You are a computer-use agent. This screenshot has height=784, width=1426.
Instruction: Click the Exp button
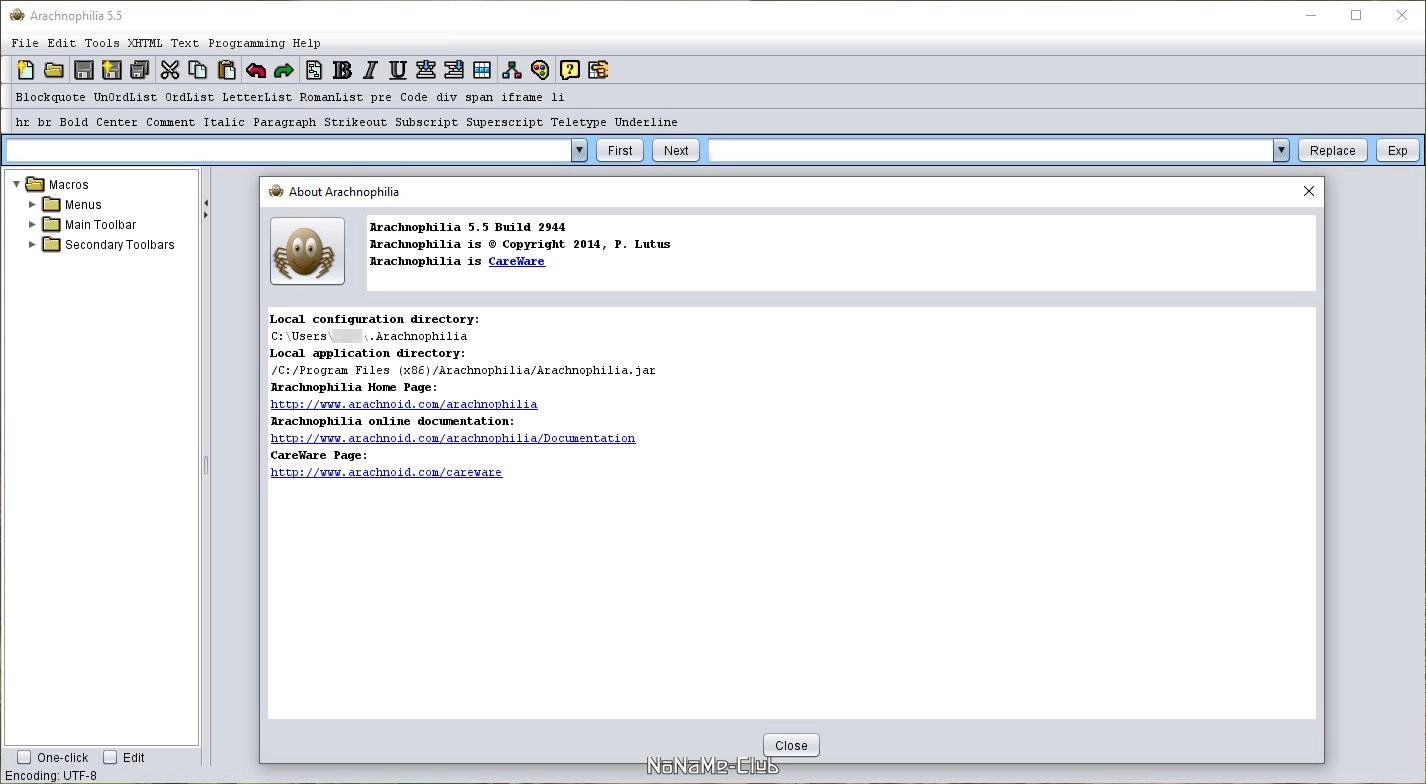point(1398,150)
